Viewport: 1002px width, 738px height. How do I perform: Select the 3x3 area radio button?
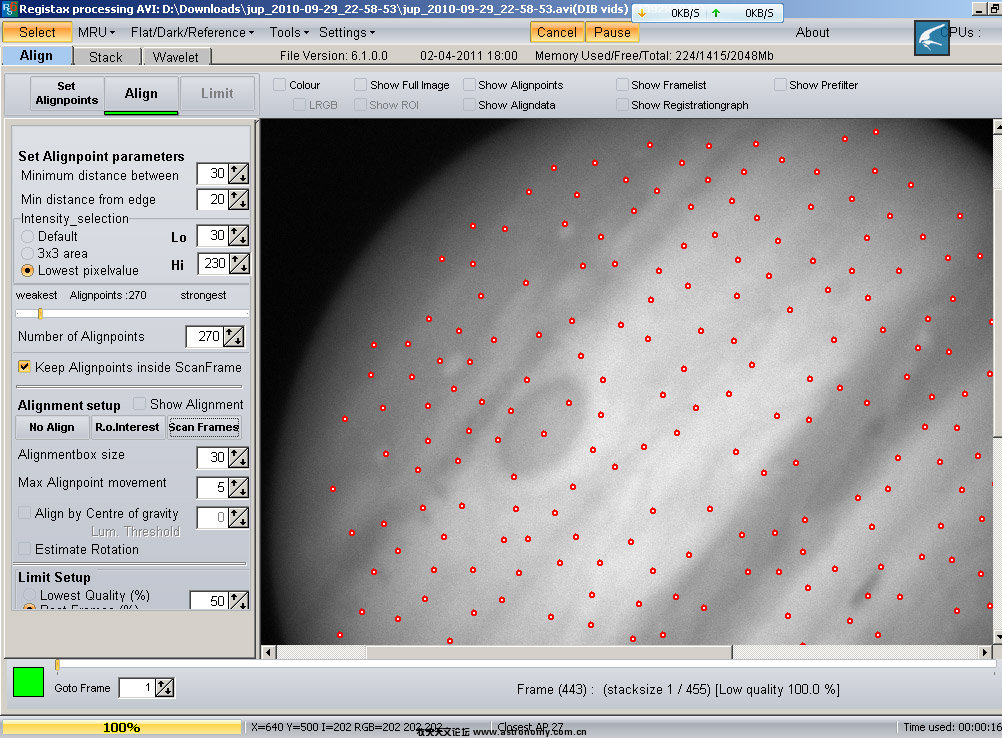tap(27, 254)
